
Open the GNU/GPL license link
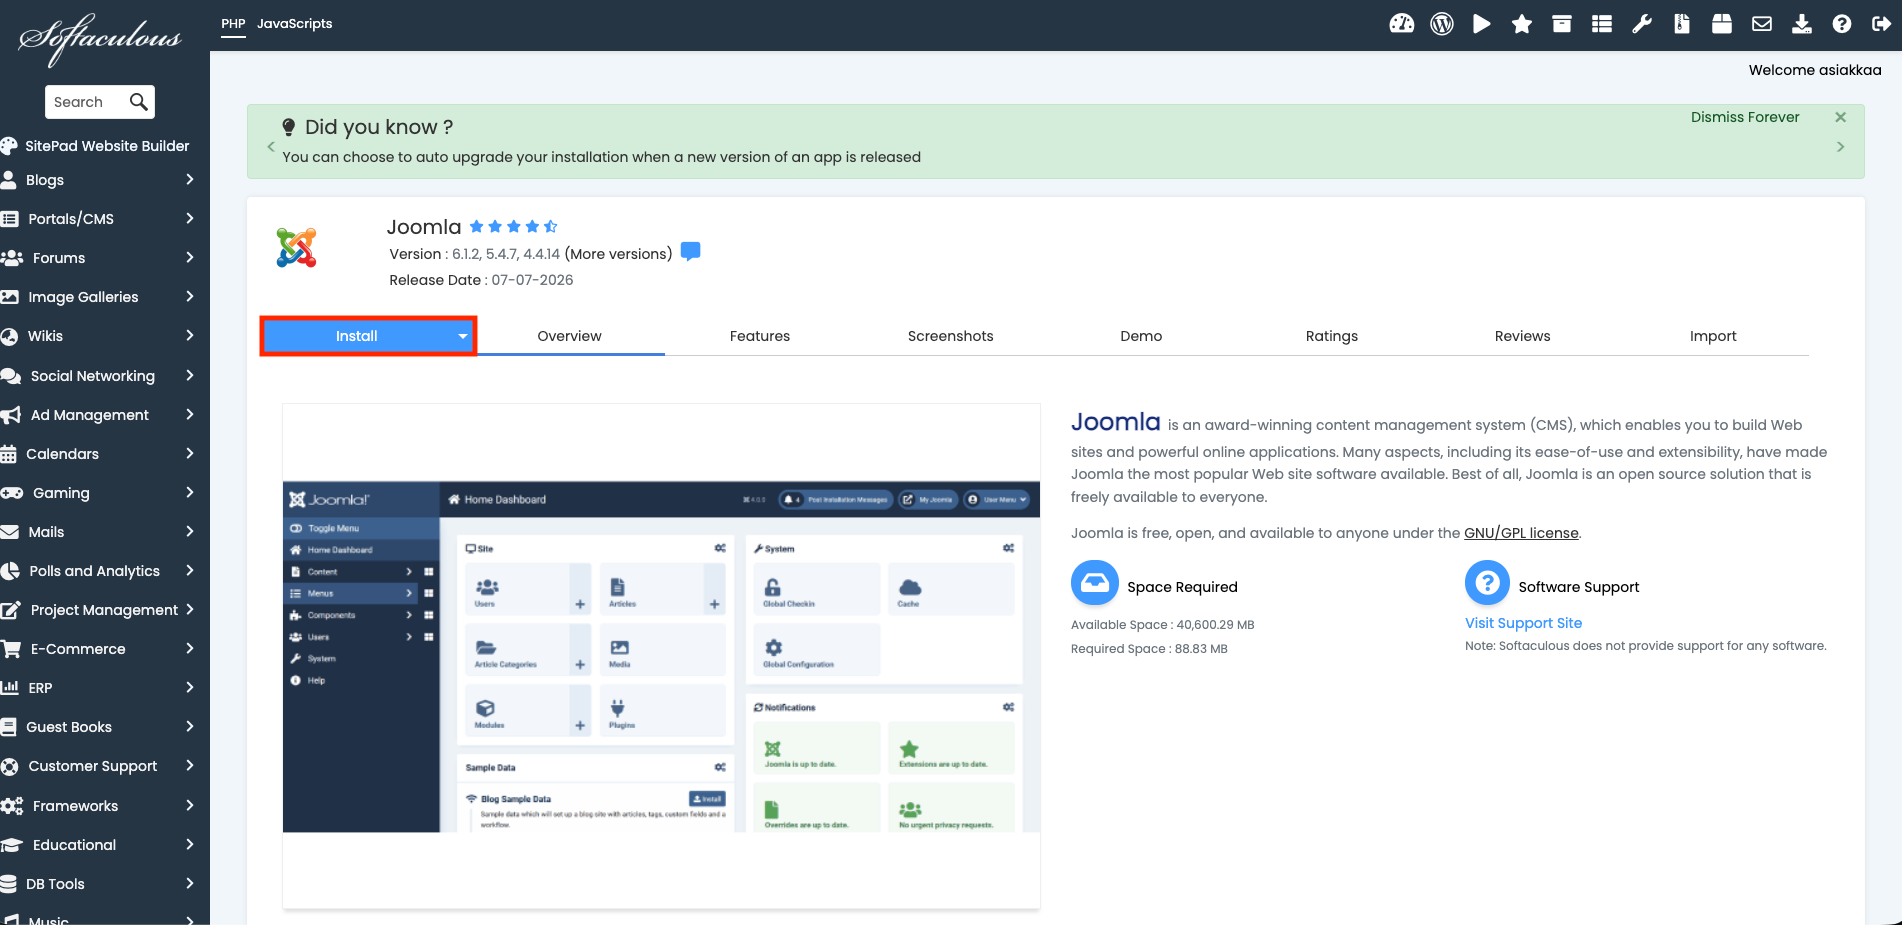point(1521,533)
